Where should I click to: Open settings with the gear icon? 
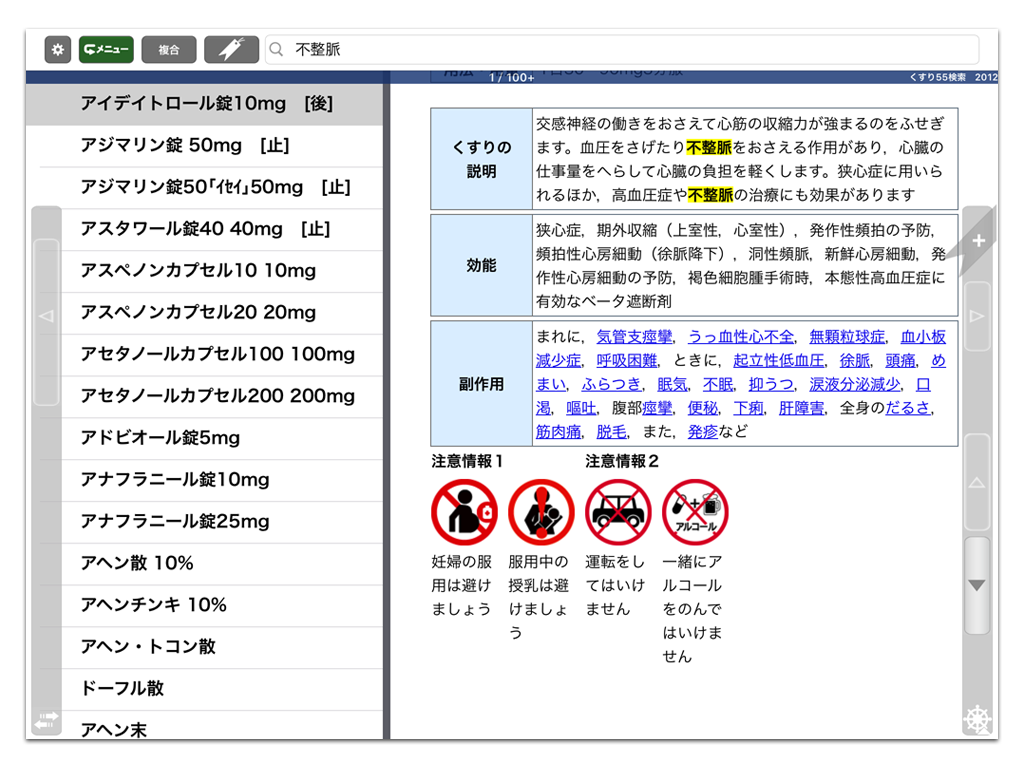57,49
